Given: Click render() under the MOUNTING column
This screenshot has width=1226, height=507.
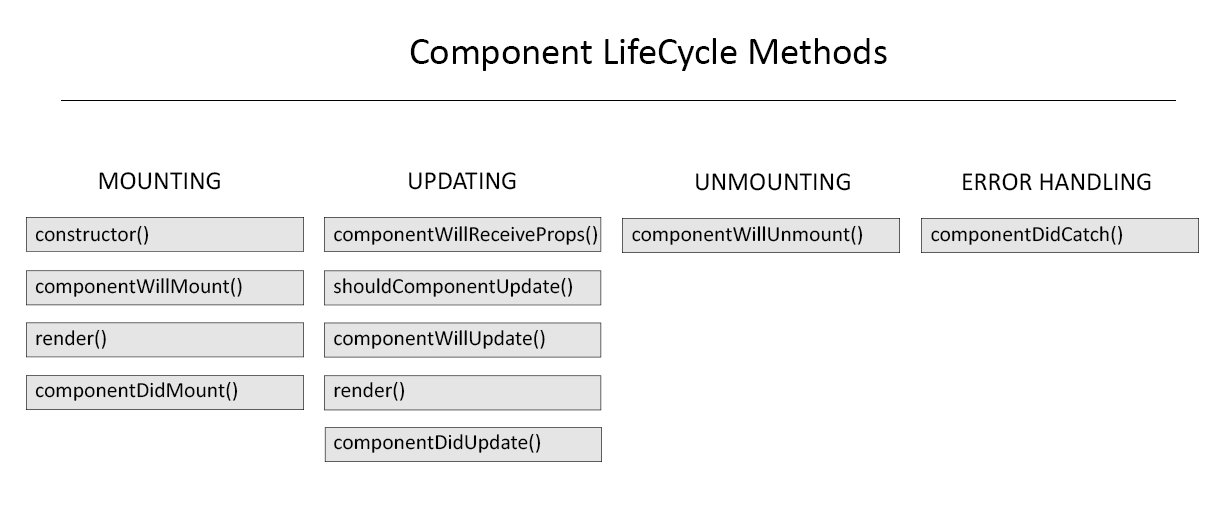Looking at the screenshot, I should pos(165,339).
